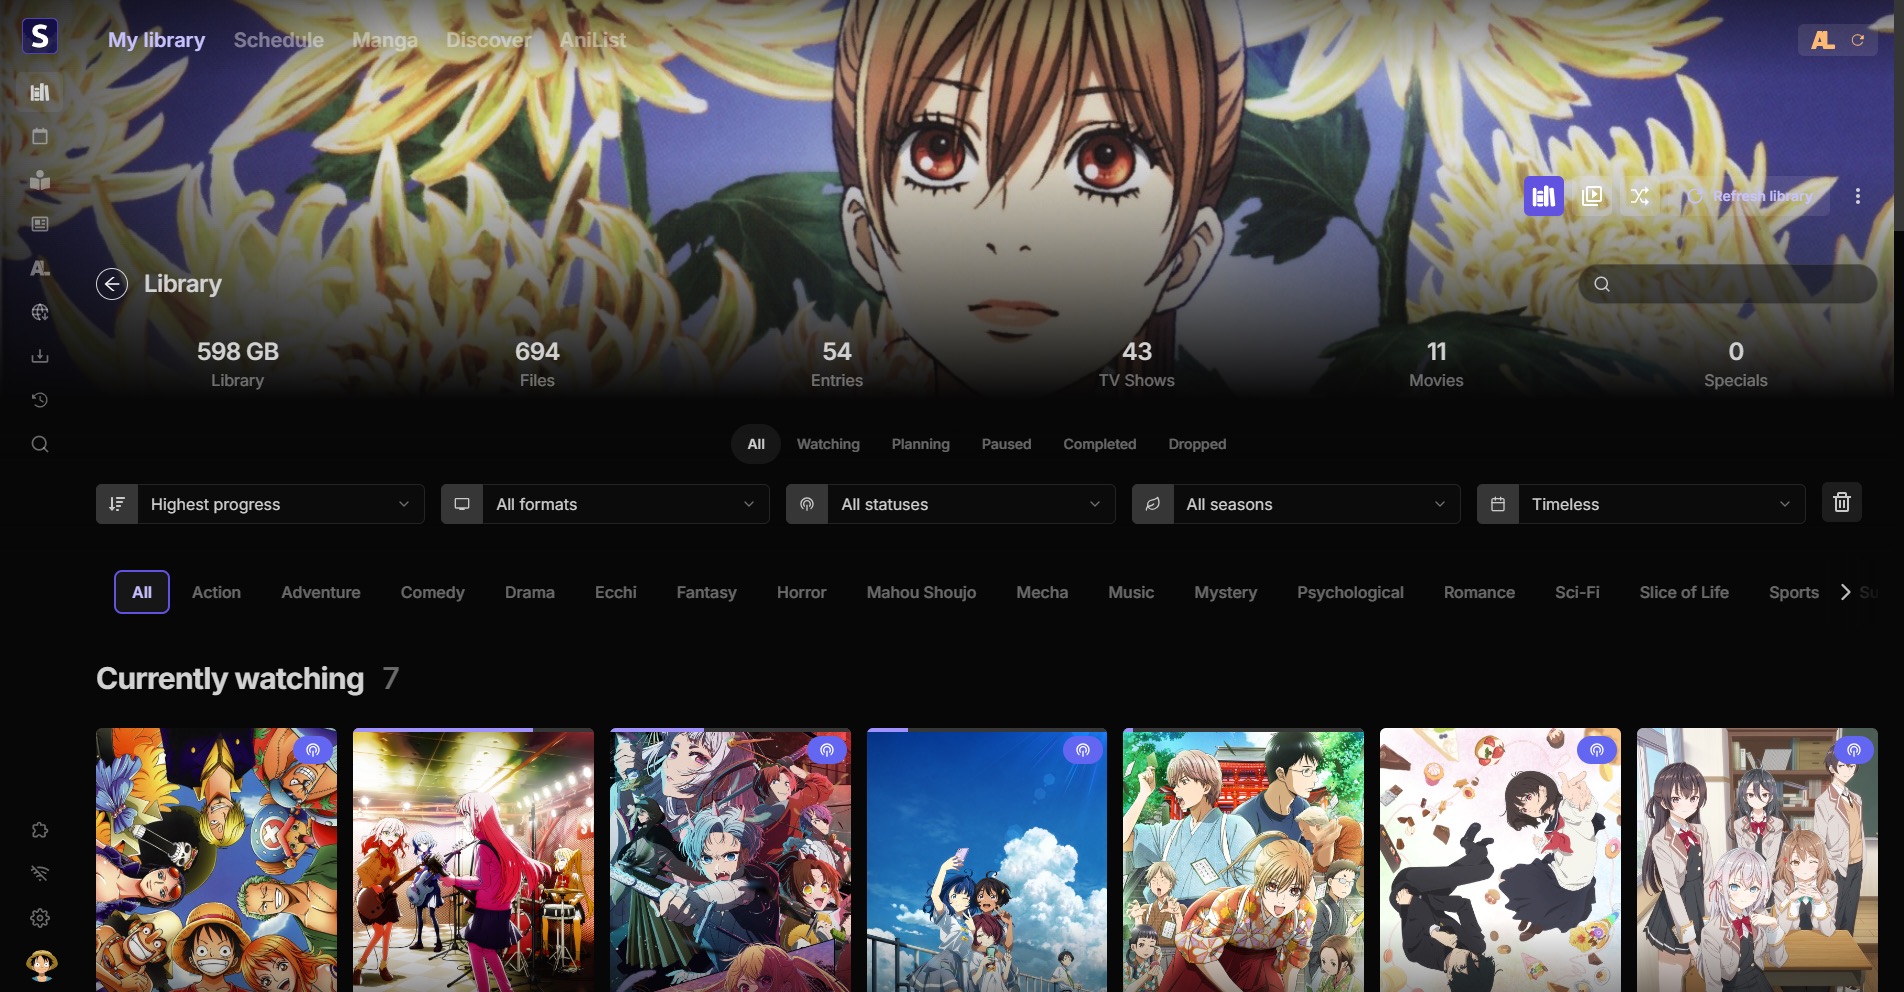The width and height of the screenshot is (1904, 992).
Task: Select the Shuffle icon above the library header
Action: pos(1640,196)
